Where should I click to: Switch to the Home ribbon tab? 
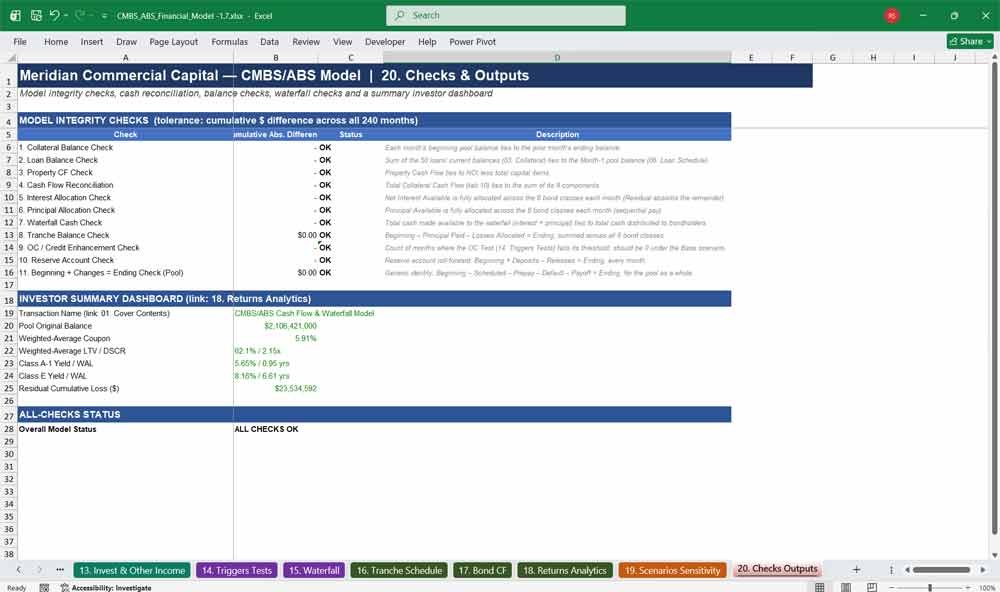pos(56,41)
